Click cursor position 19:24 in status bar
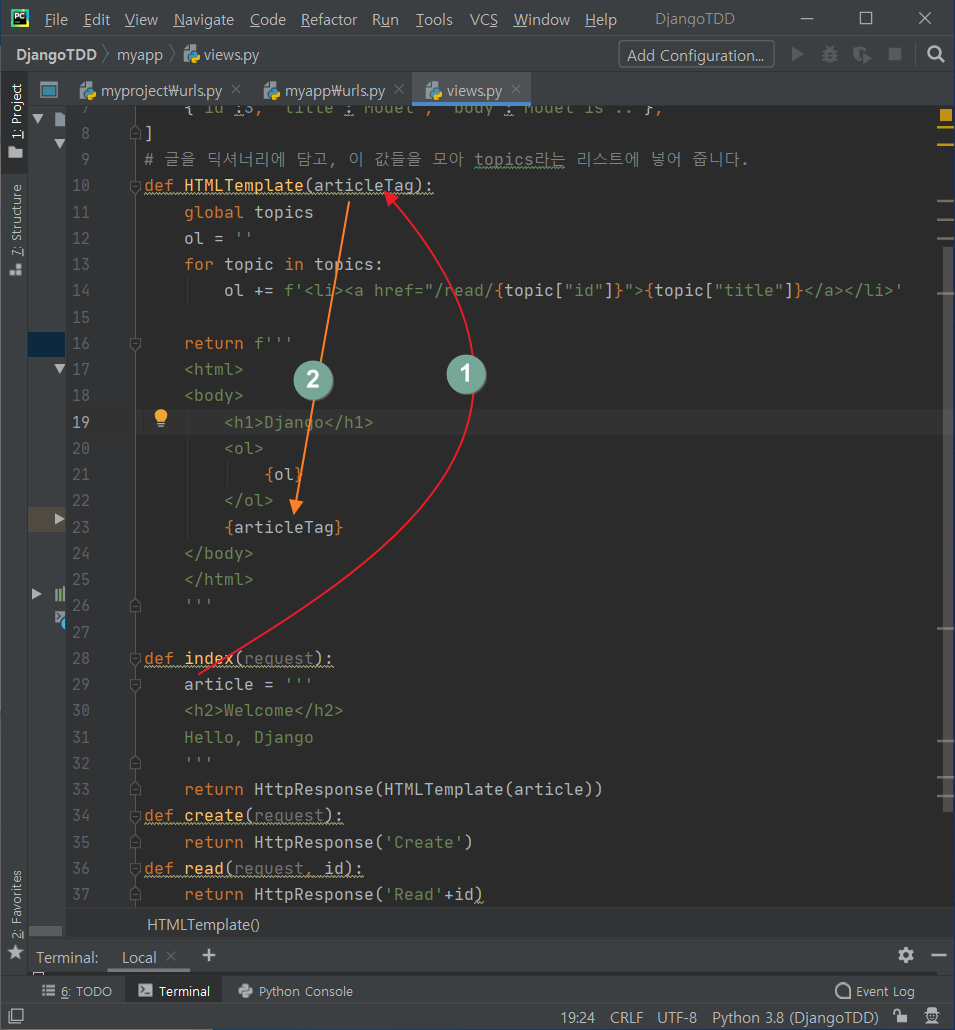This screenshot has width=955, height=1030. pyautogui.click(x=577, y=1017)
